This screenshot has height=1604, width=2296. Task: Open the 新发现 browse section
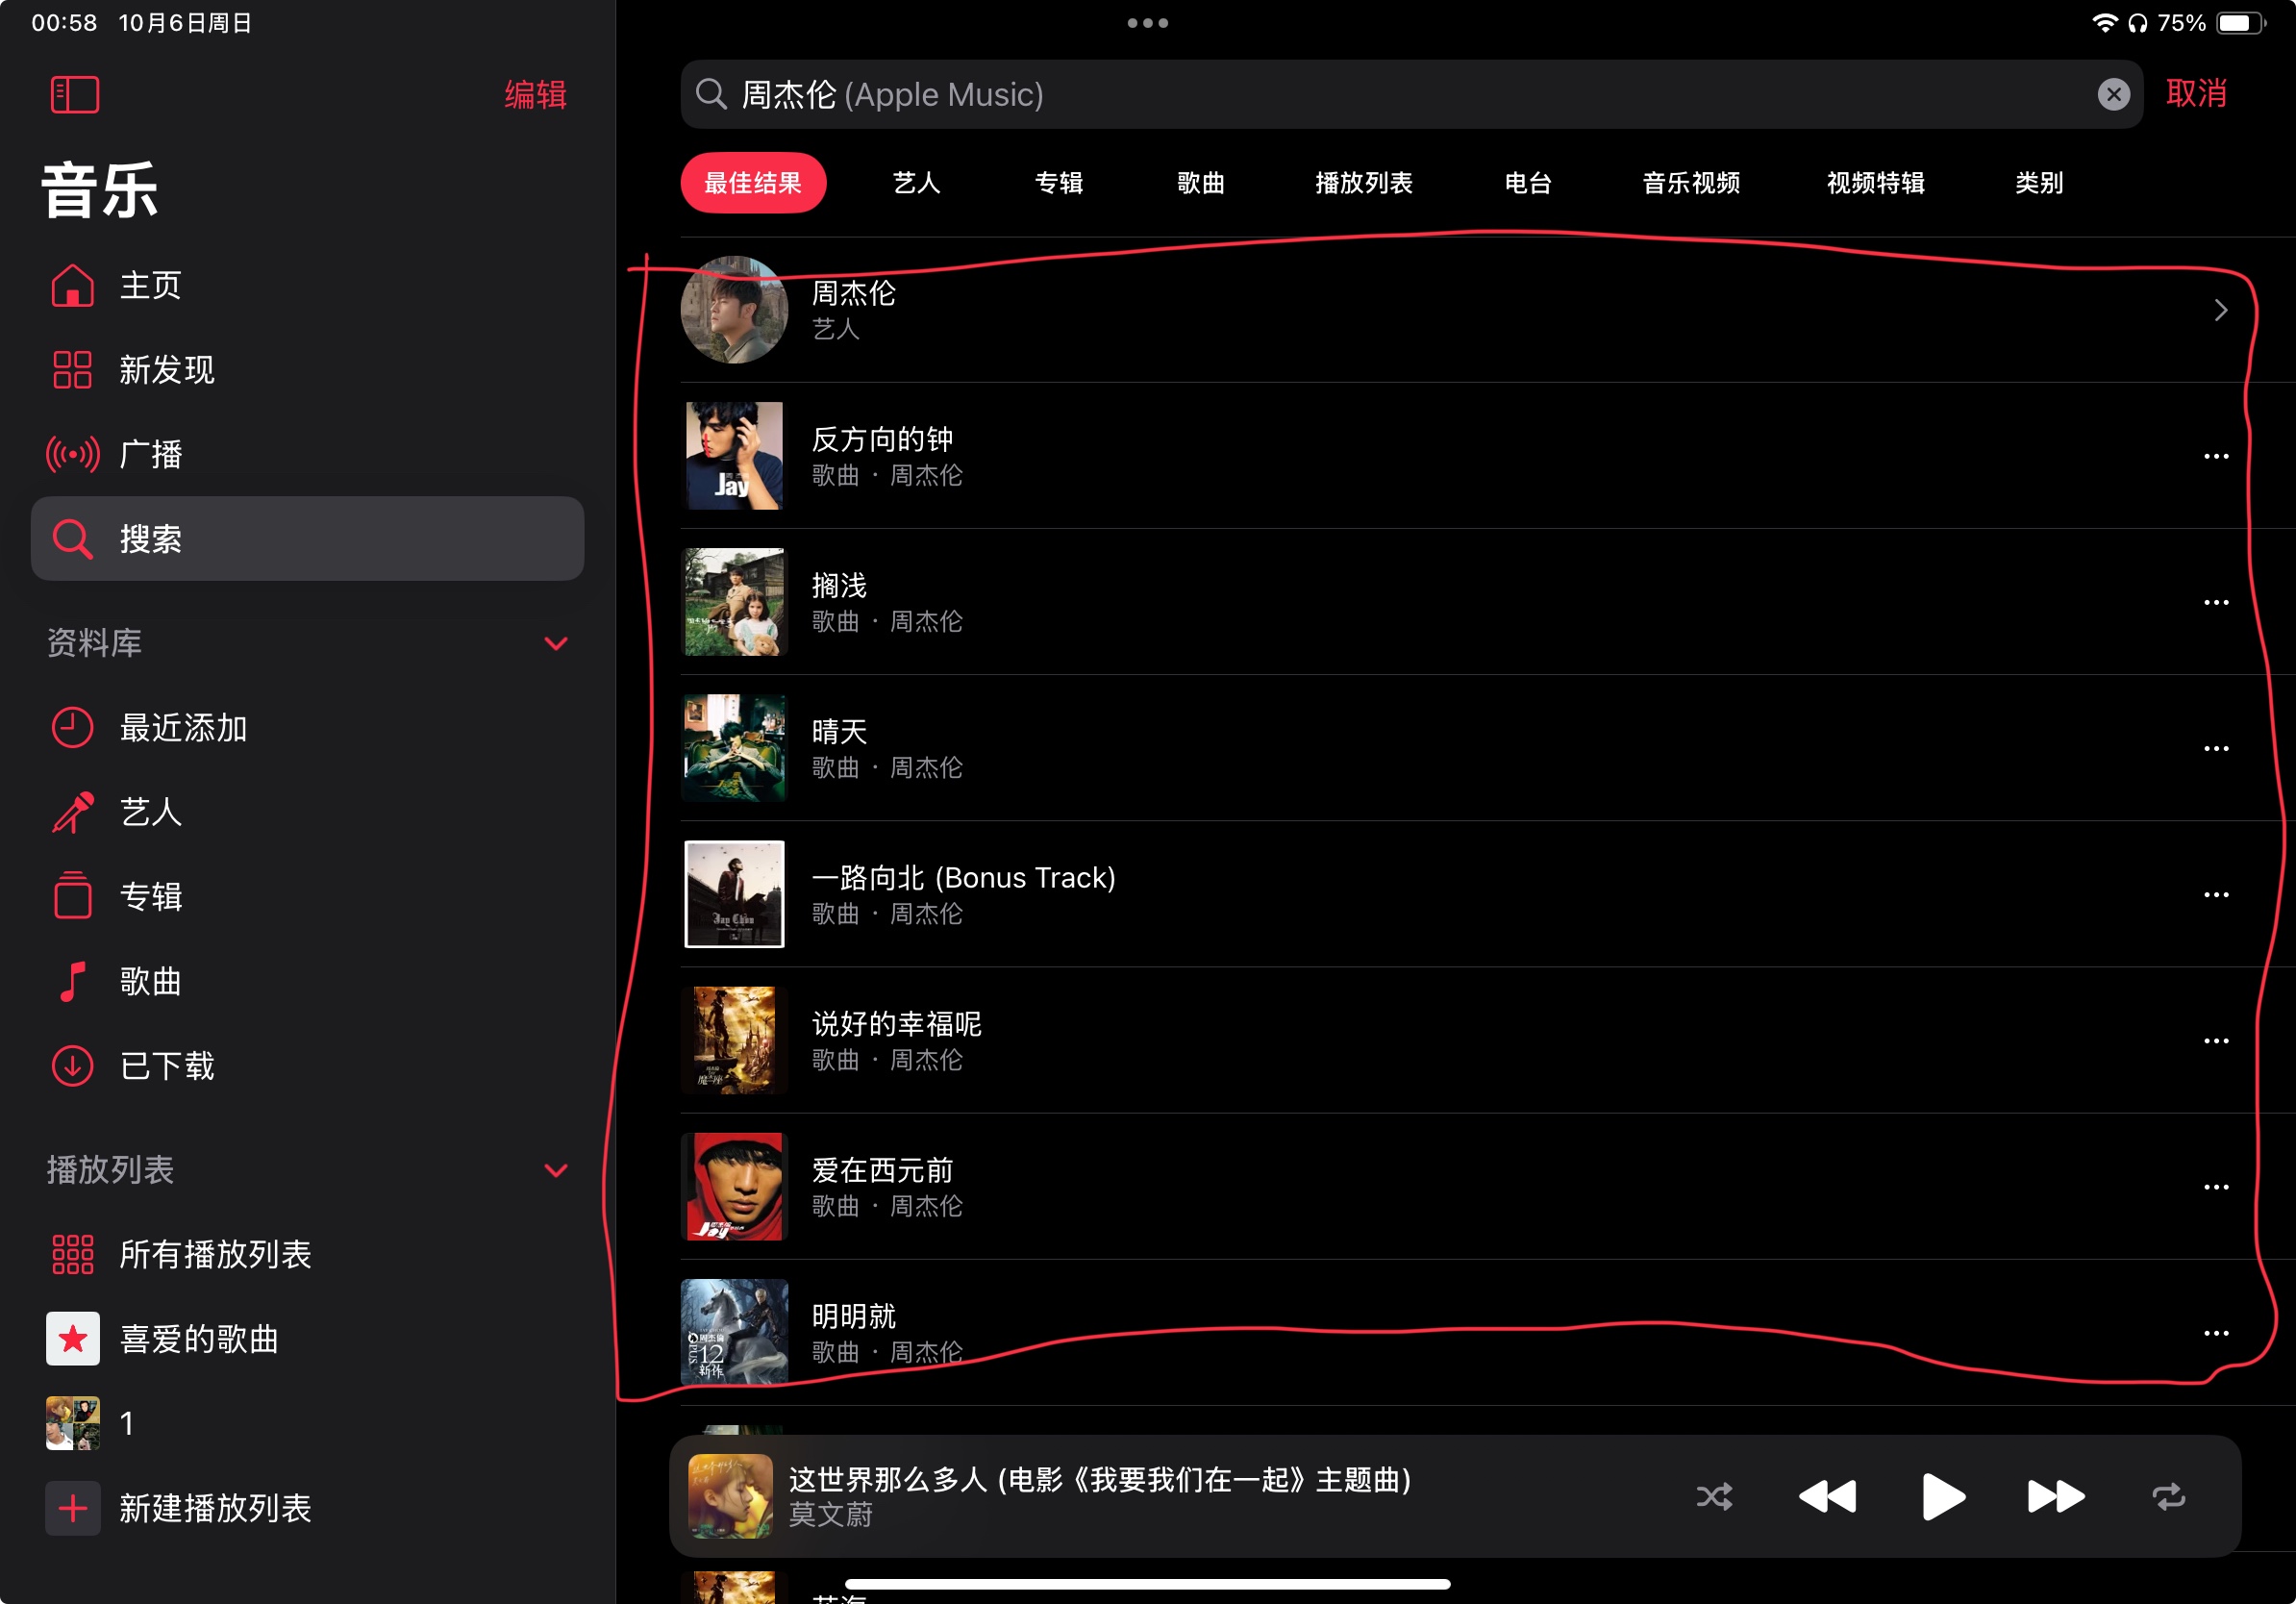coord(166,370)
